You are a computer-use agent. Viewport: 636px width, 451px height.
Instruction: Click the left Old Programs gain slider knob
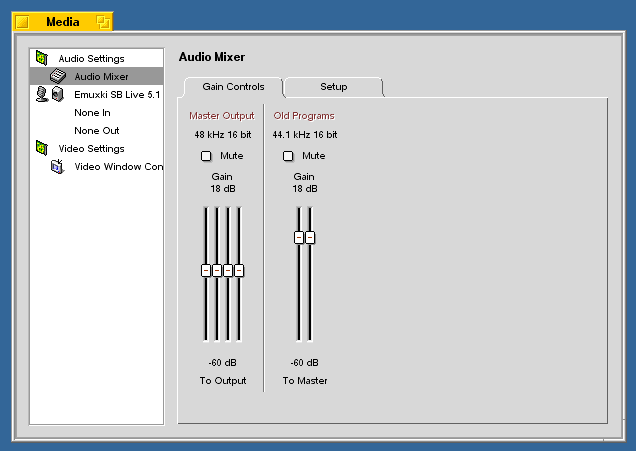click(298, 237)
